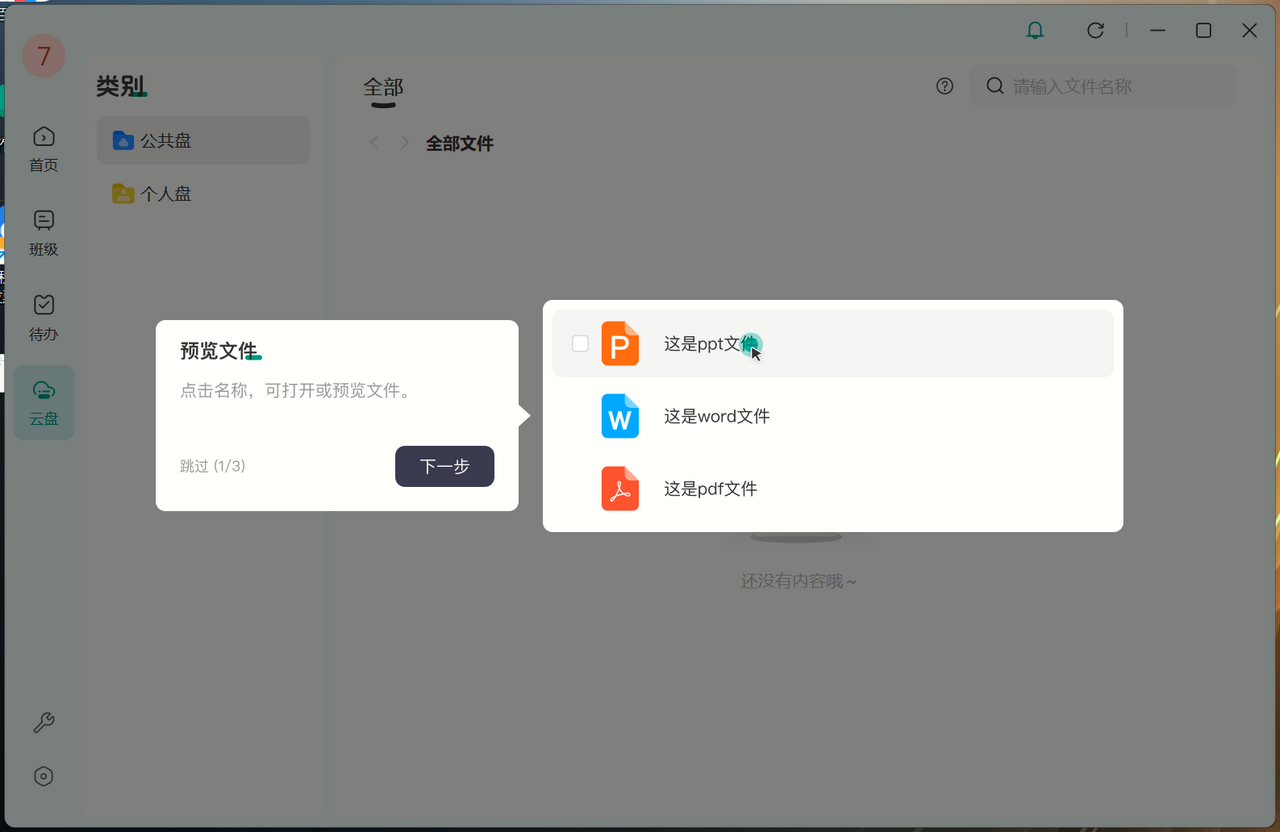Switch to the 全部 tab
1280x832 pixels.
pyautogui.click(x=383, y=86)
